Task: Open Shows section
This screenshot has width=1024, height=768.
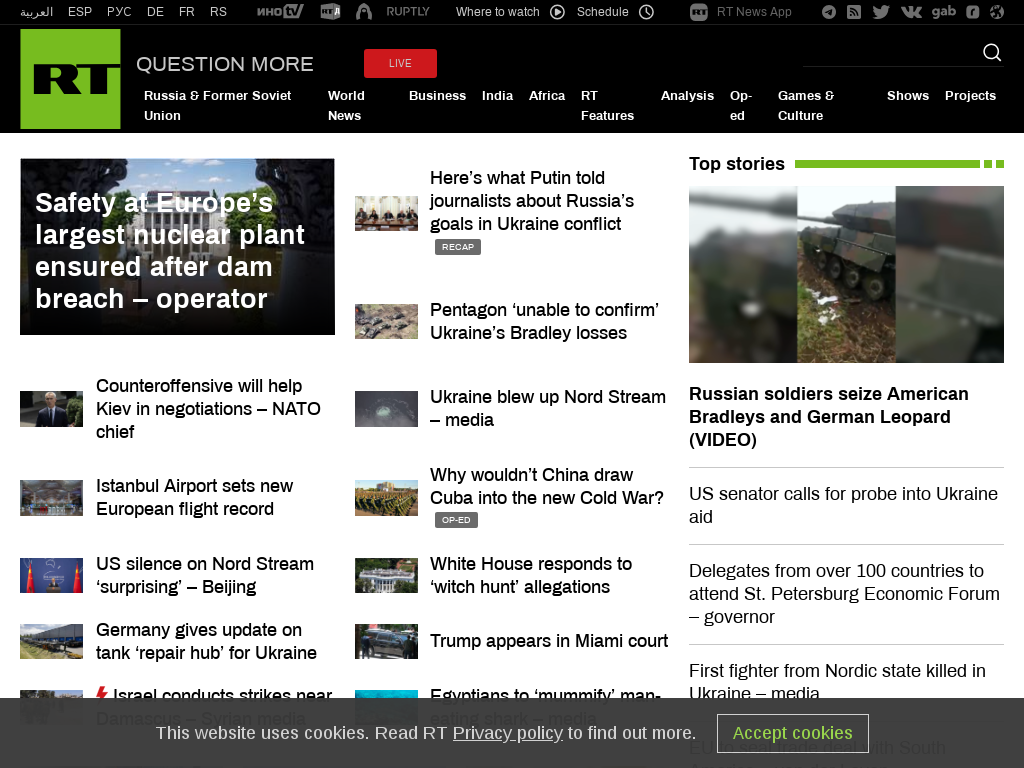Action: (908, 95)
